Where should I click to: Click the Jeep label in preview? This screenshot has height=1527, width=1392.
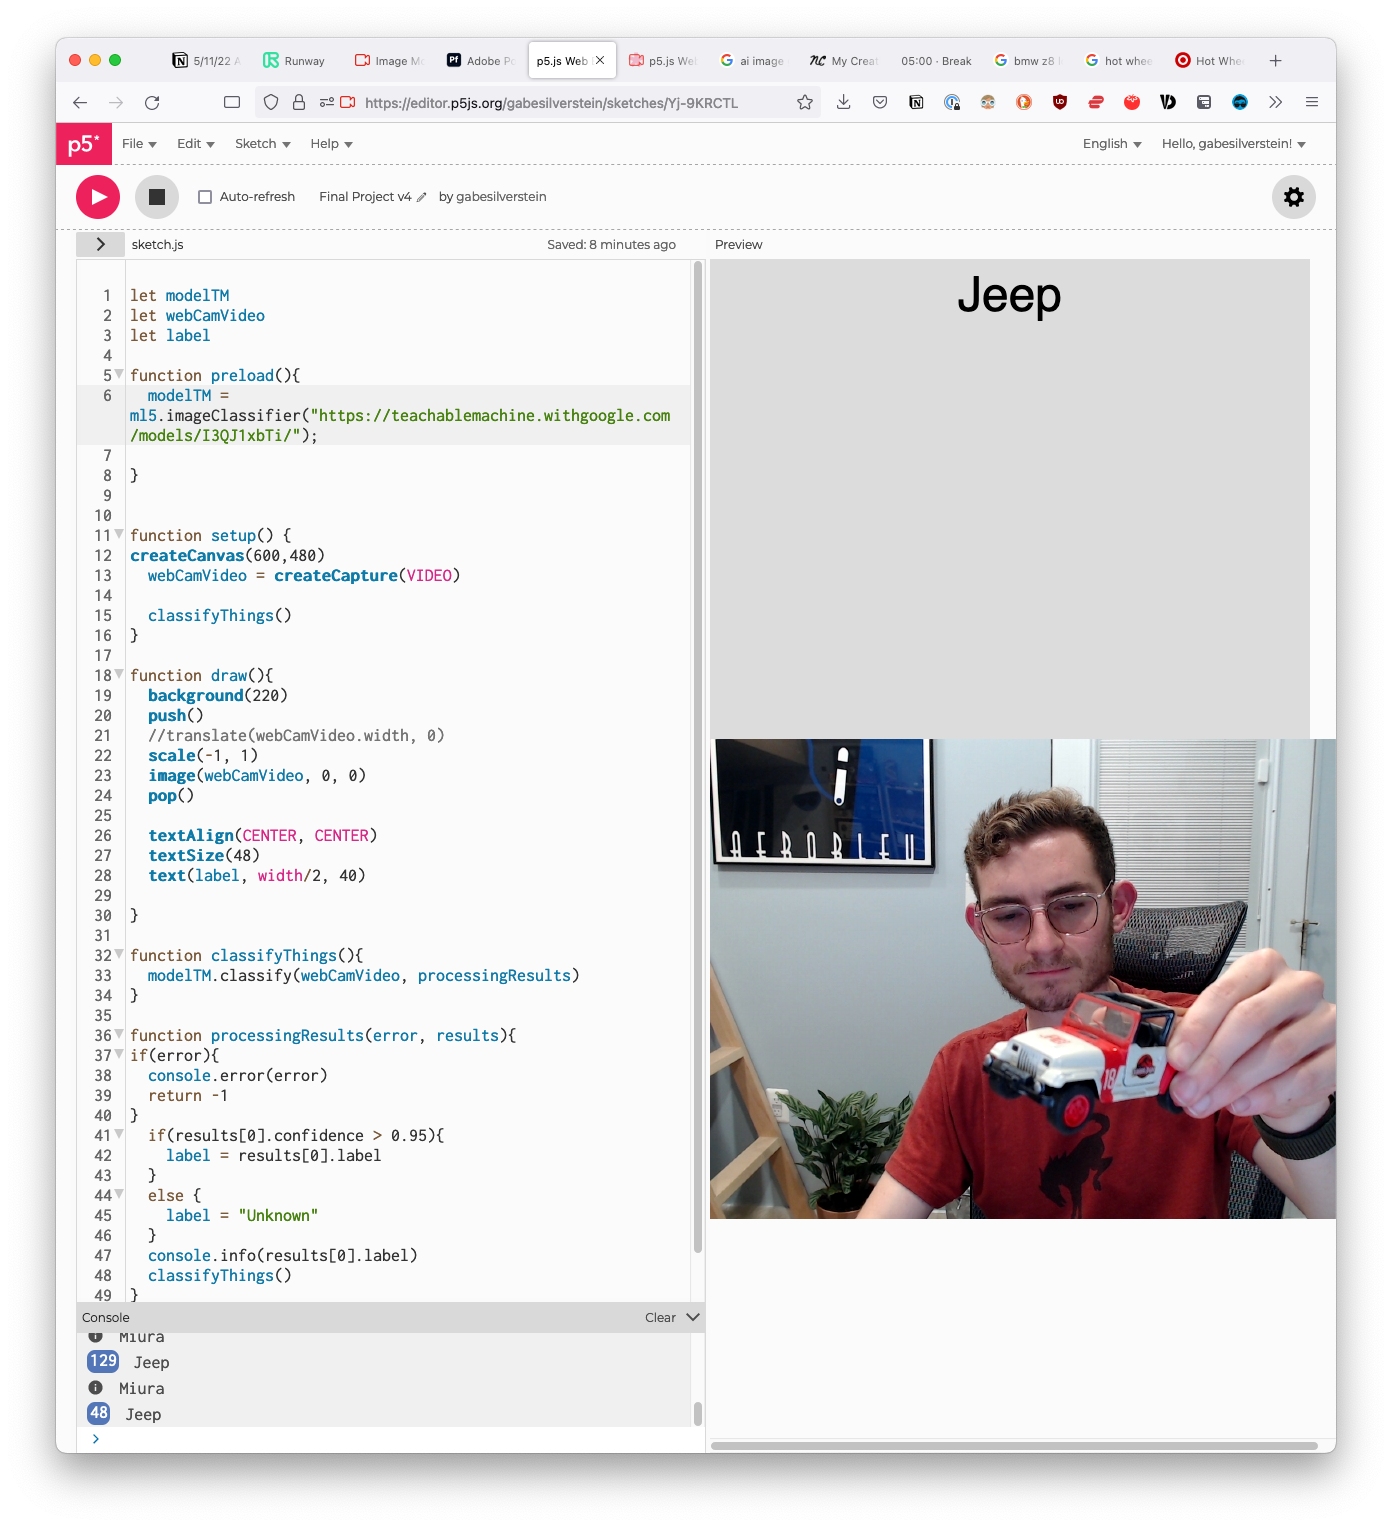coord(1009,295)
